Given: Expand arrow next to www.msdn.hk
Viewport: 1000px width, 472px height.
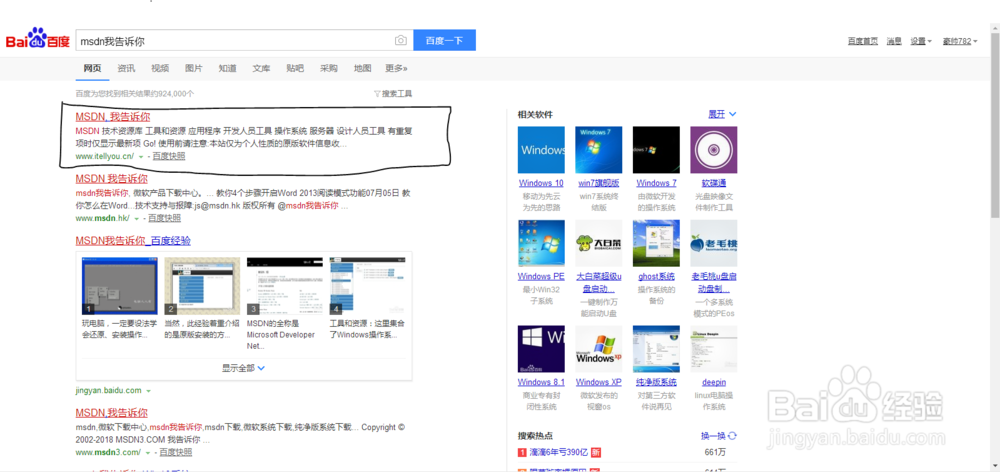Looking at the screenshot, I should (136, 219).
